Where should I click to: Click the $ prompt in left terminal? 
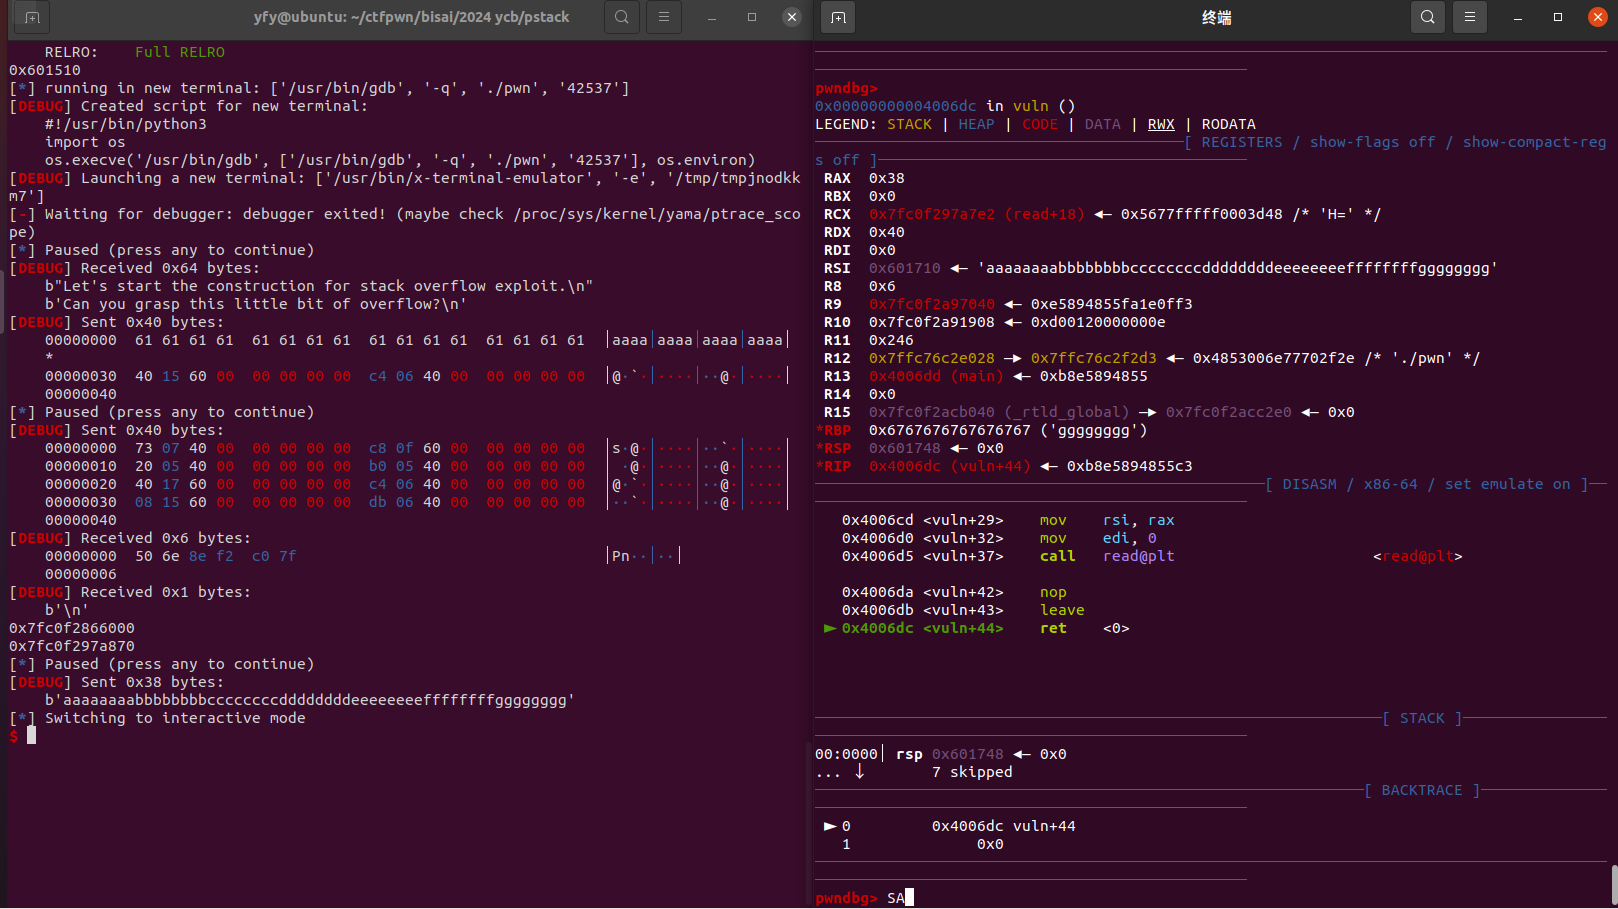[x=14, y=736]
